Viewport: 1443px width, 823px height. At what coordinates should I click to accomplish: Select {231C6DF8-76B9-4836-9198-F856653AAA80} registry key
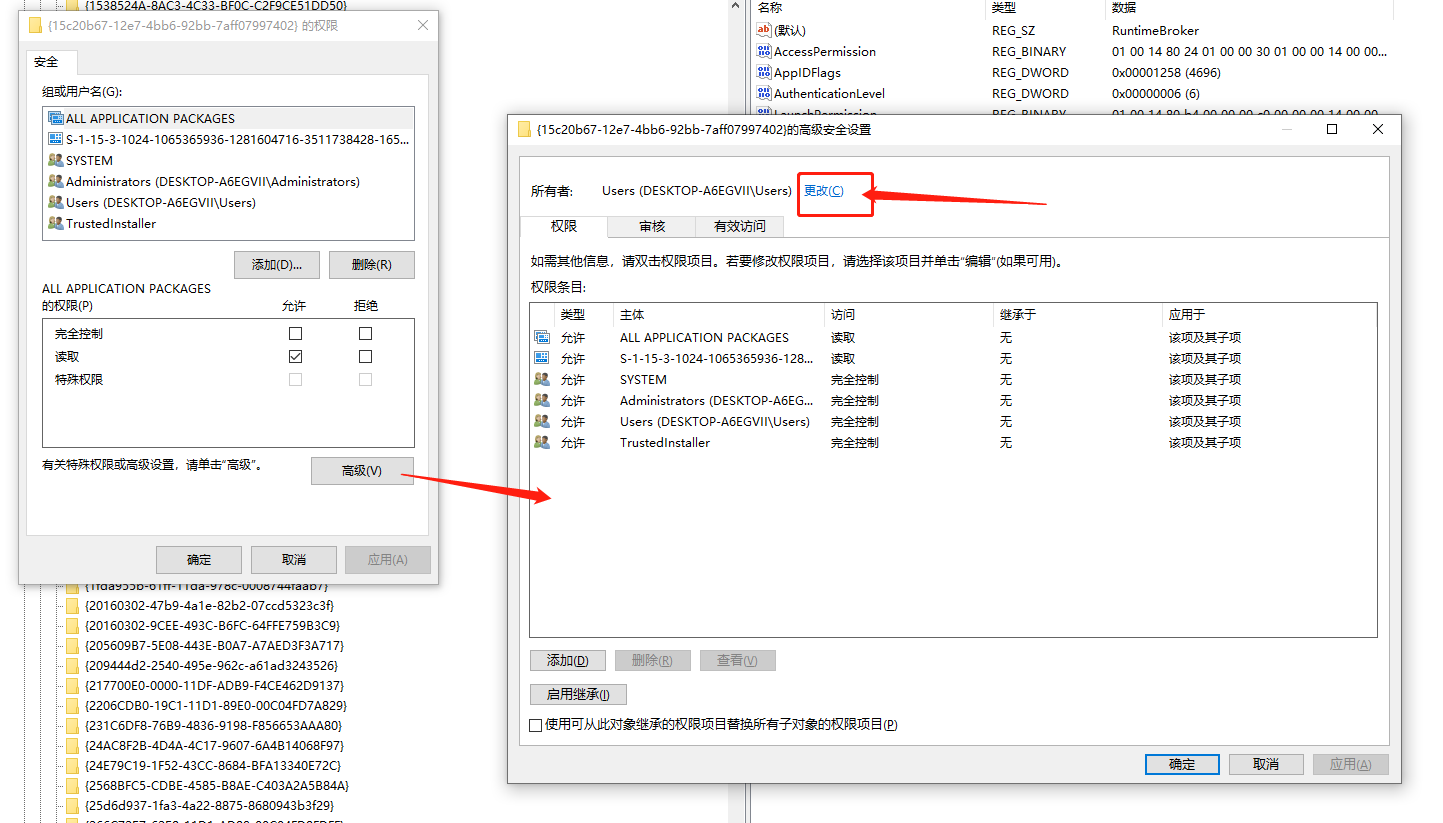point(213,726)
